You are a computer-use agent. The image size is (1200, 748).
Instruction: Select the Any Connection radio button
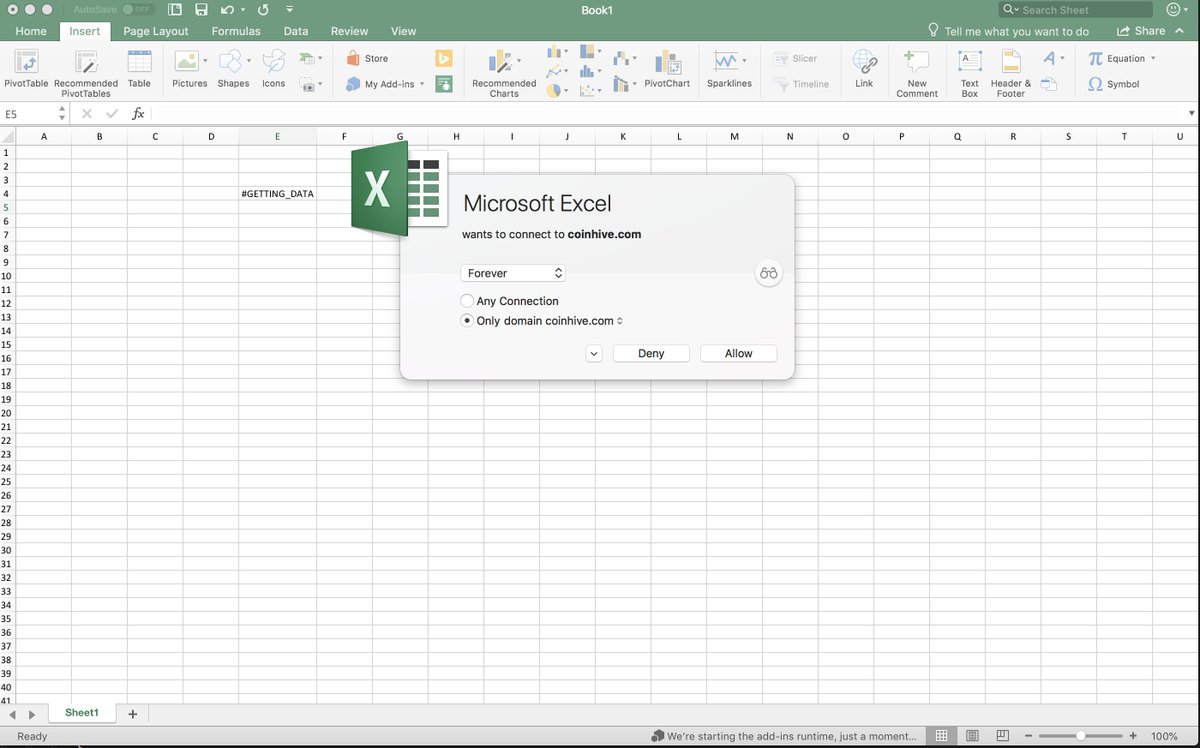pos(467,301)
